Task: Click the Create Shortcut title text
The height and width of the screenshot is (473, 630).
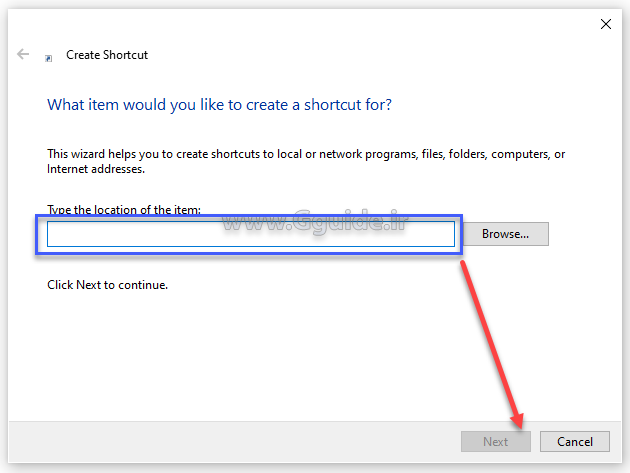Action: click(x=107, y=55)
